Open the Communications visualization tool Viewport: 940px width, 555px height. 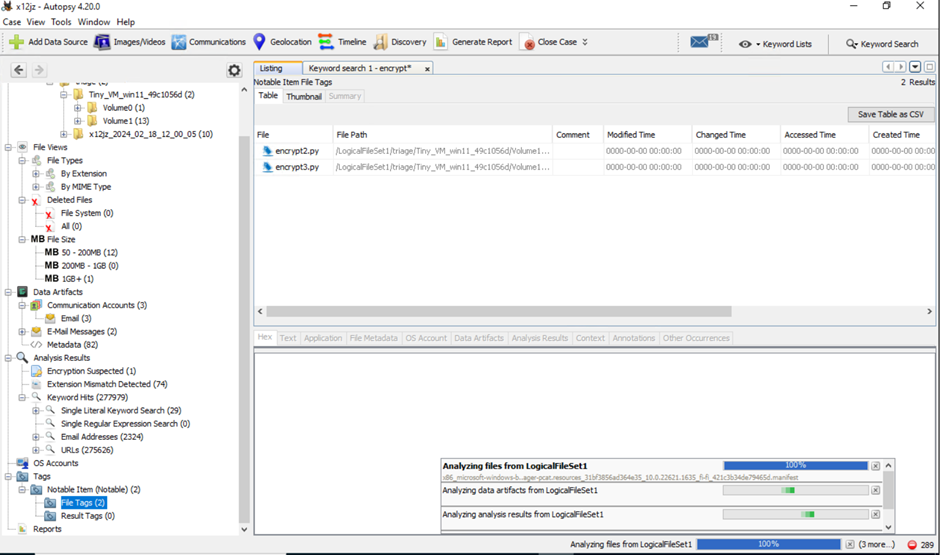pyautogui.click(x=209, y=42)
